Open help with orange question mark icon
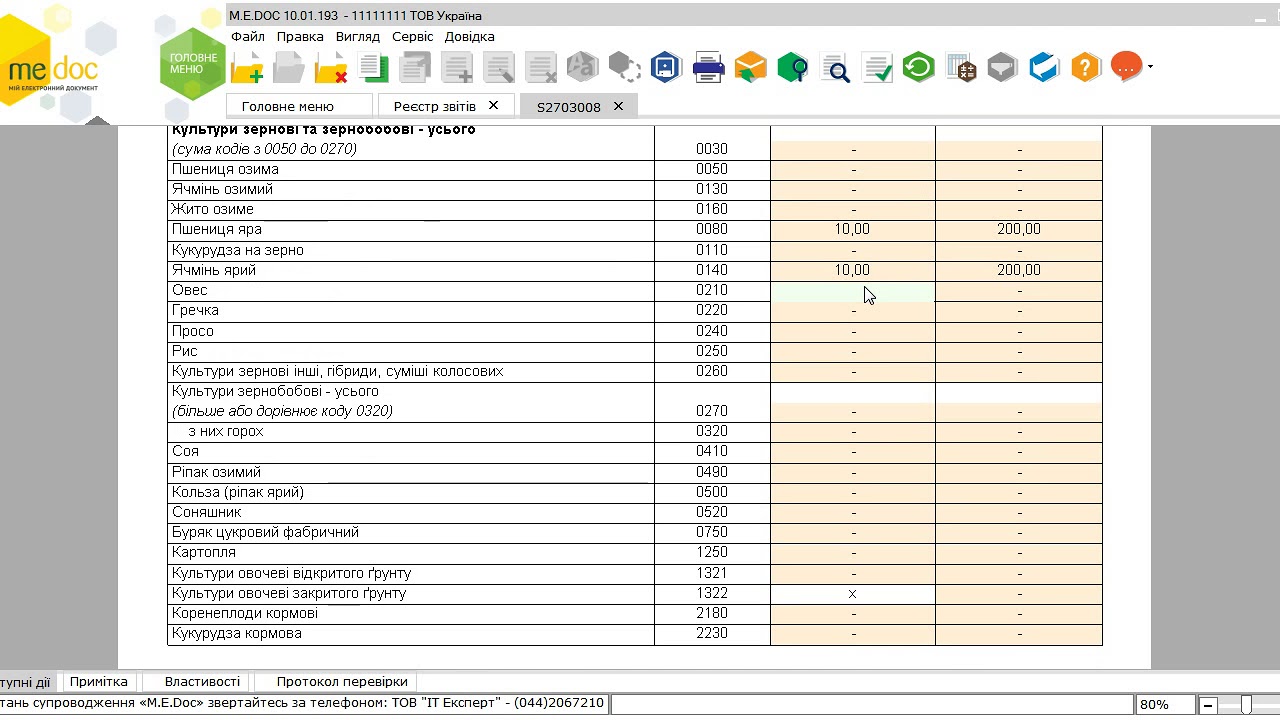 [1085, 68]
